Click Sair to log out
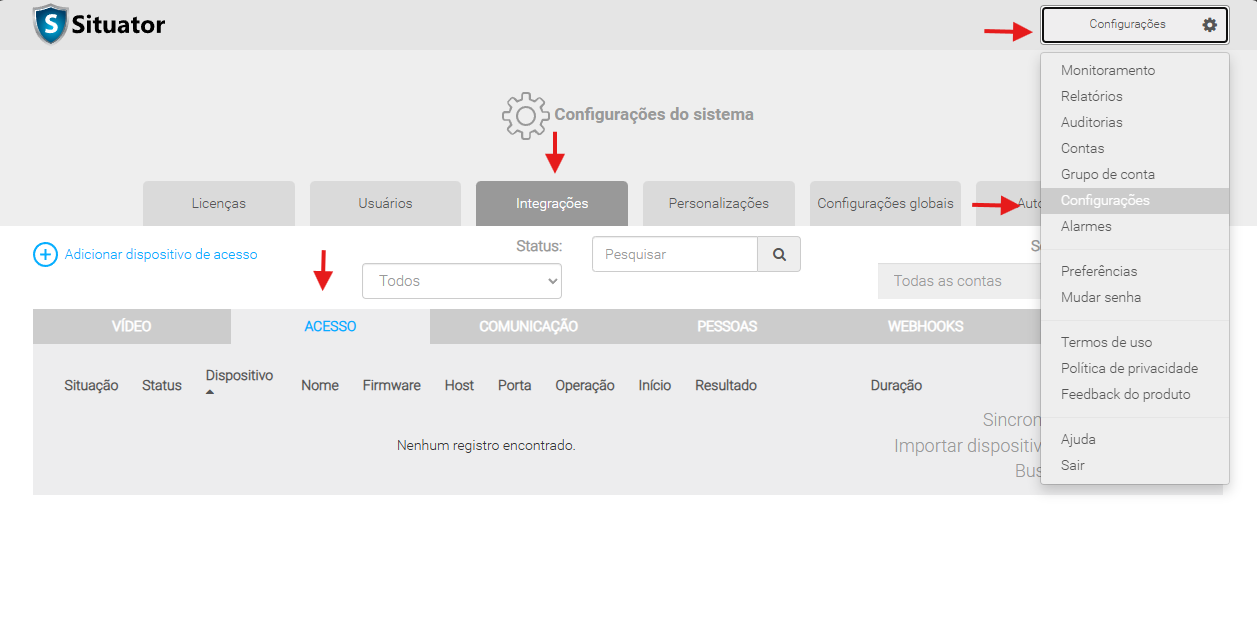Screen dimensions: 1257x622 pos(1072,465)
